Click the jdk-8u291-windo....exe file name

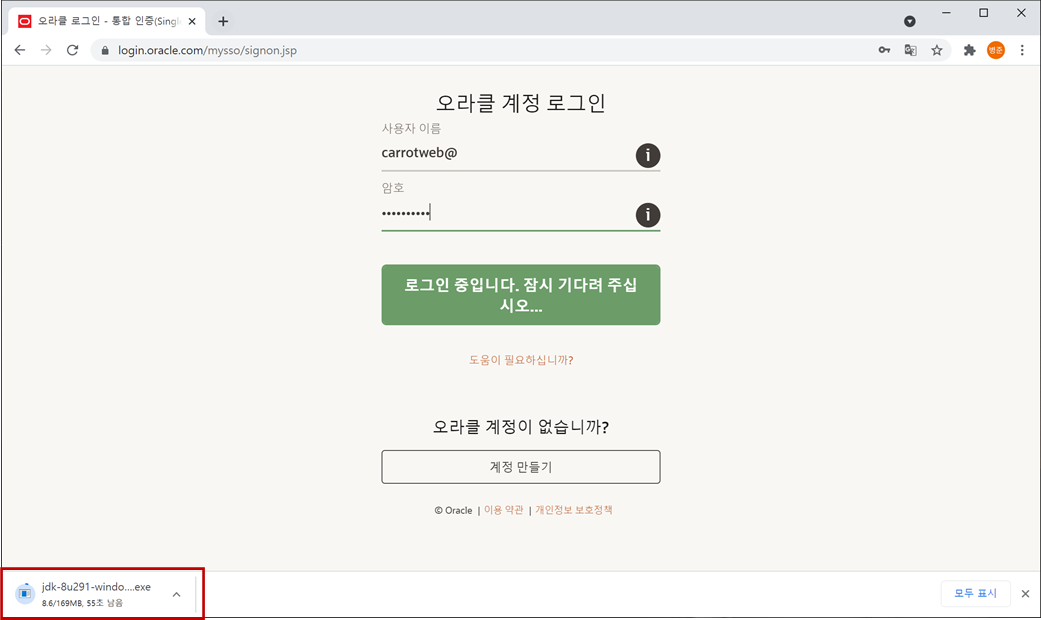(x=96, y=587)
